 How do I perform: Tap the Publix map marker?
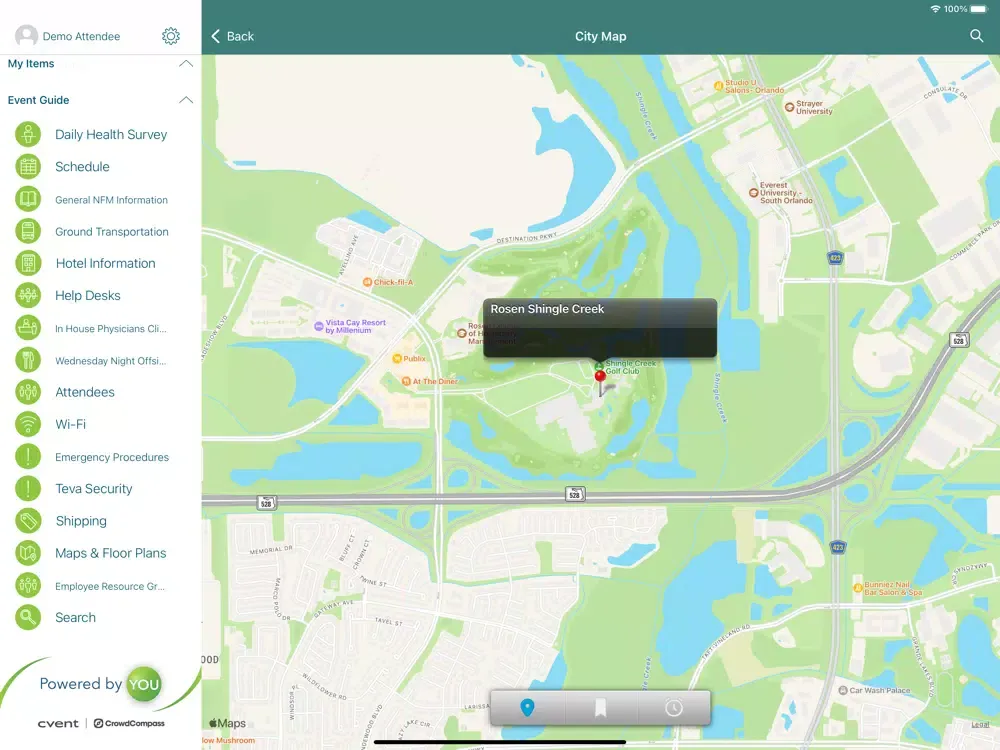click(x=397, y=358)
